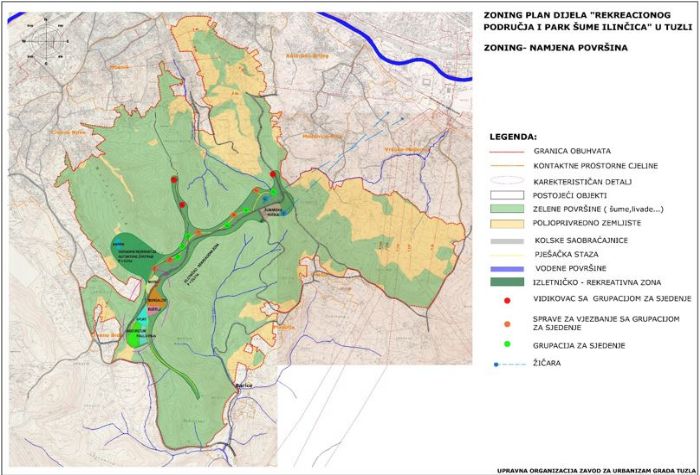The image size is (700, 475).
Task: Click the Granica obuhvata line sample in legend
Action: [x=506, y=152]
